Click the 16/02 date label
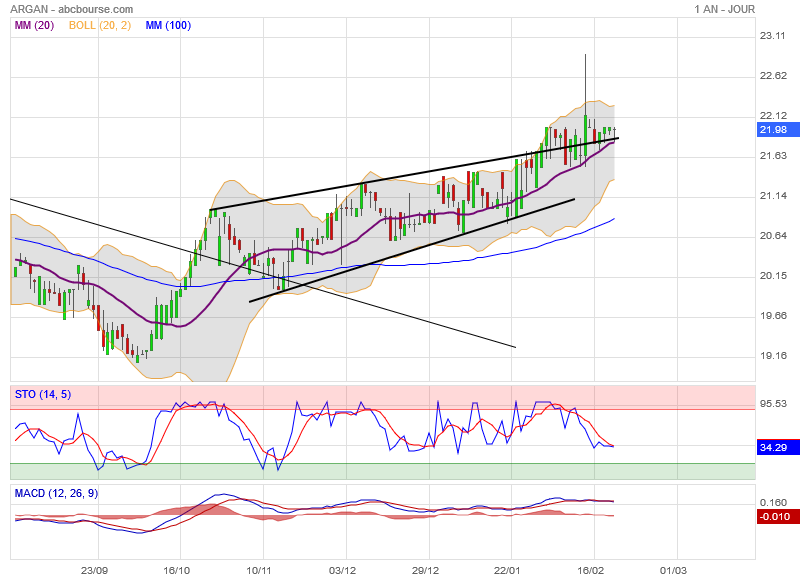 (590, 570)
